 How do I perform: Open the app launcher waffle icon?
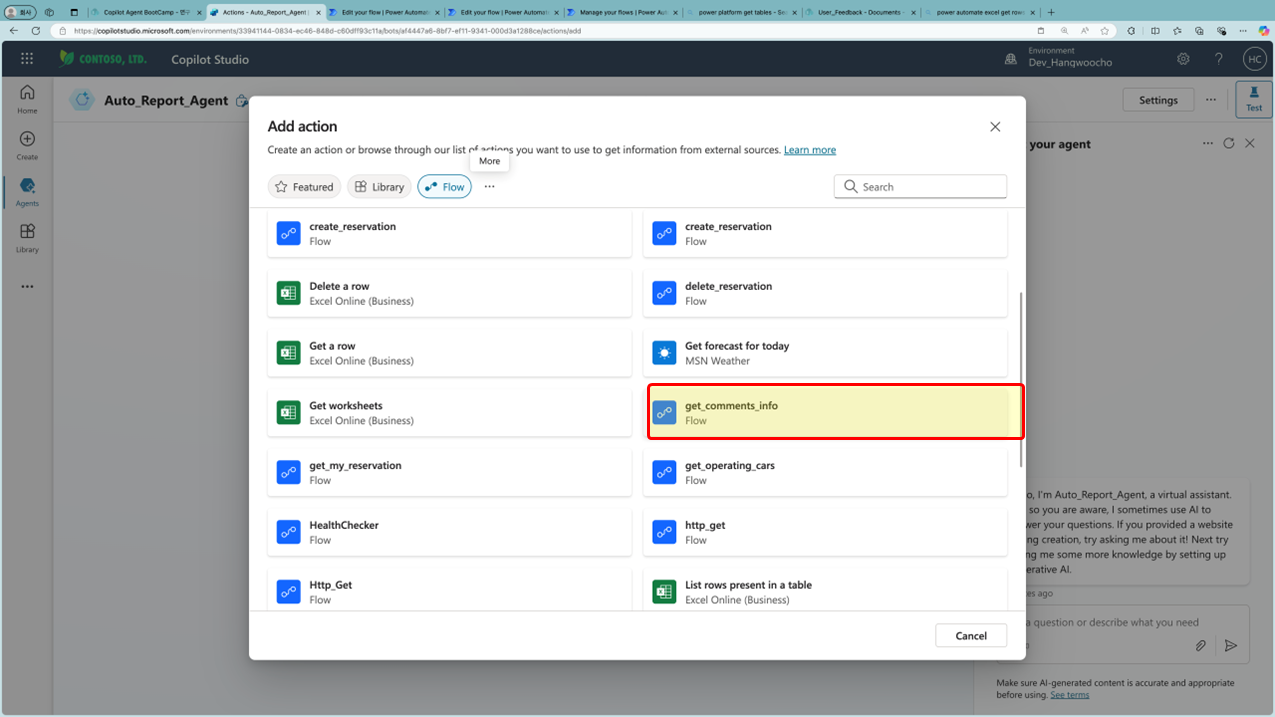pos(27,59)
